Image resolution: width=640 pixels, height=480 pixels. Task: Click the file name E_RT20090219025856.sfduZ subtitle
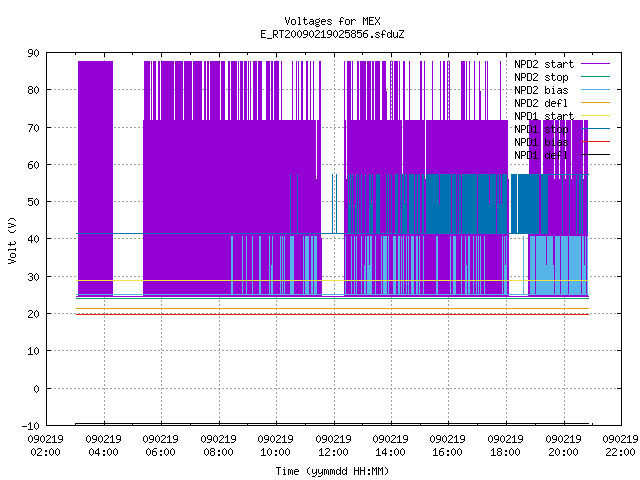[x=332, y=34]
